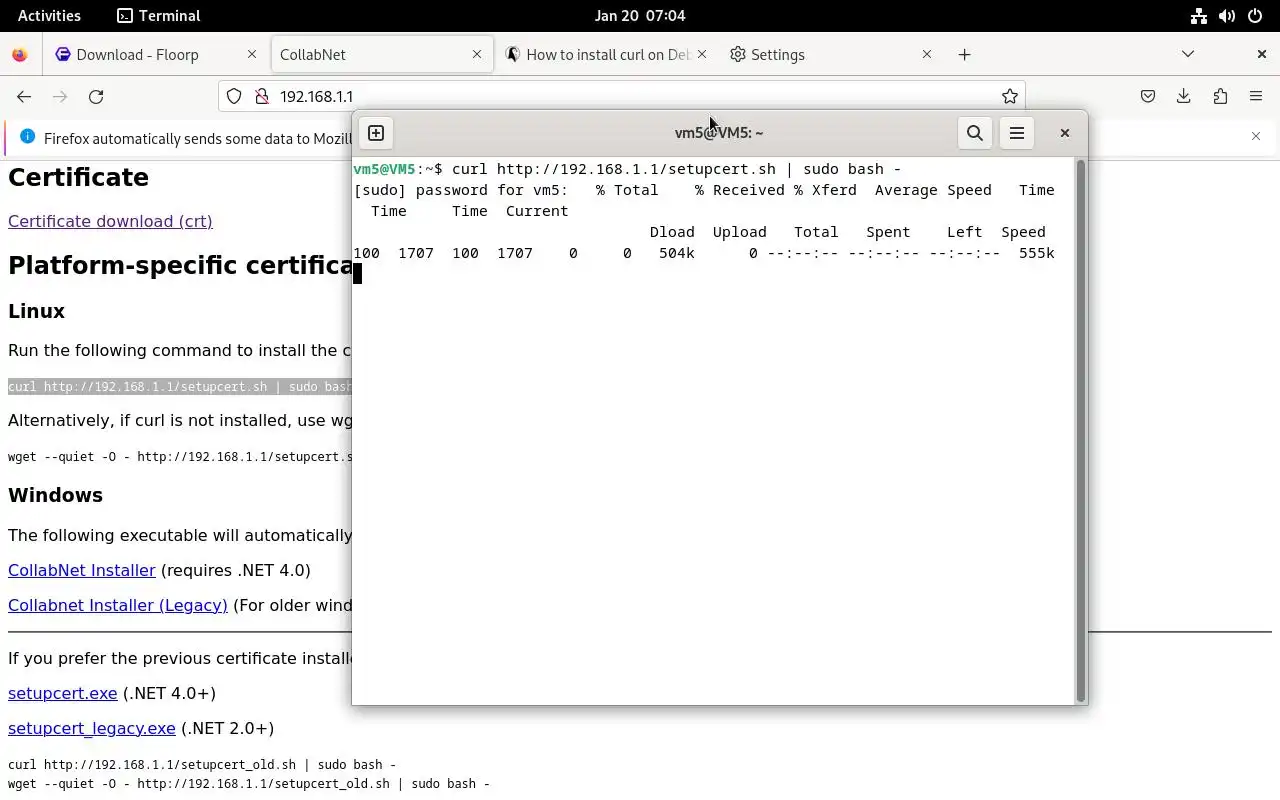Close Download - Floorp tab
Screen dimensions: 1280x800
pyautogui.click(x=252, y=54)
